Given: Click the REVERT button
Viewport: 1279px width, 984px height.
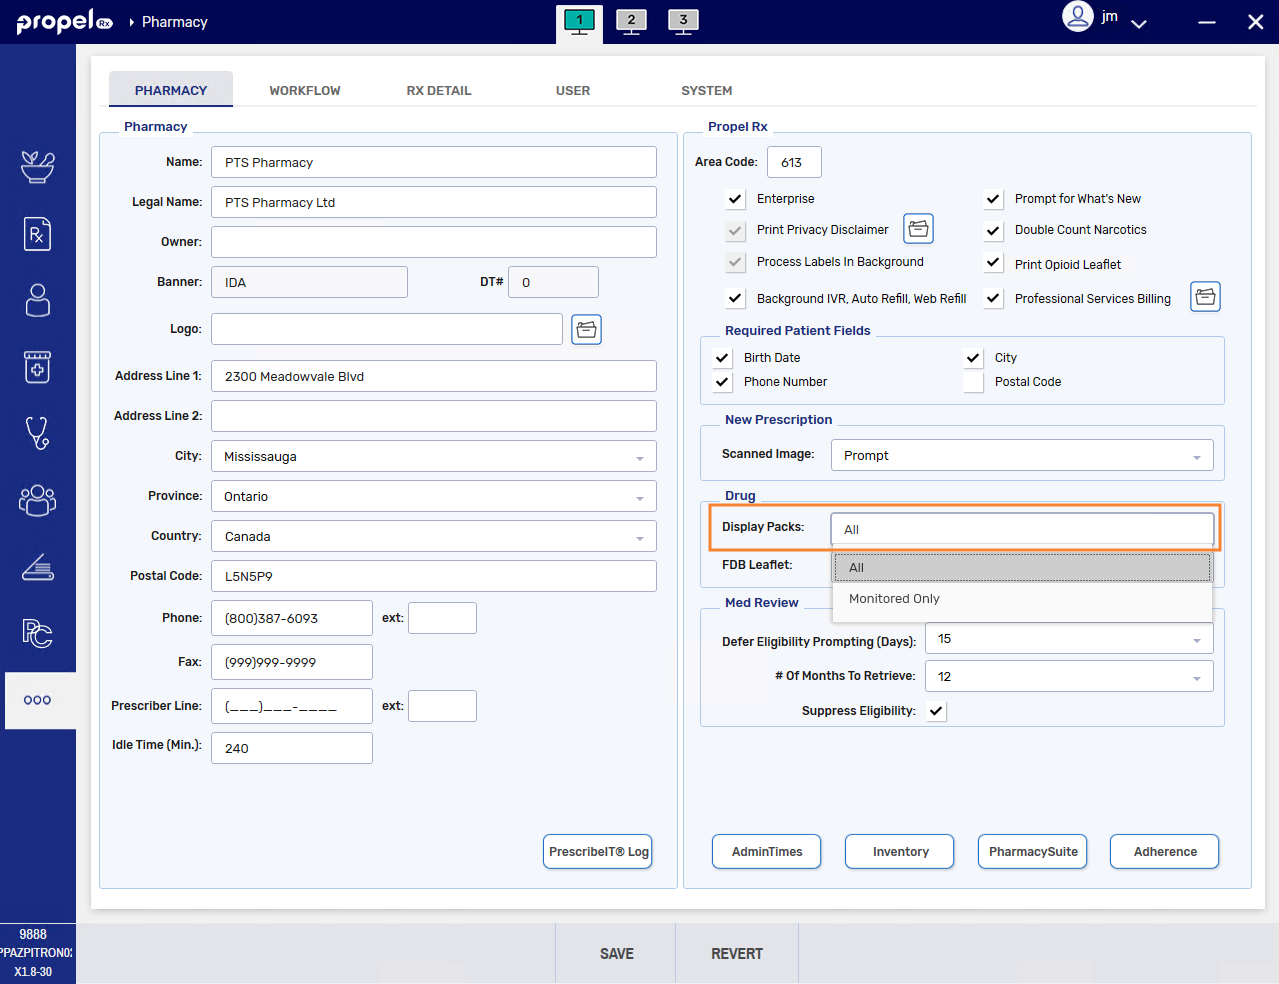Looking at the screenshot, I should click(737, 954).
